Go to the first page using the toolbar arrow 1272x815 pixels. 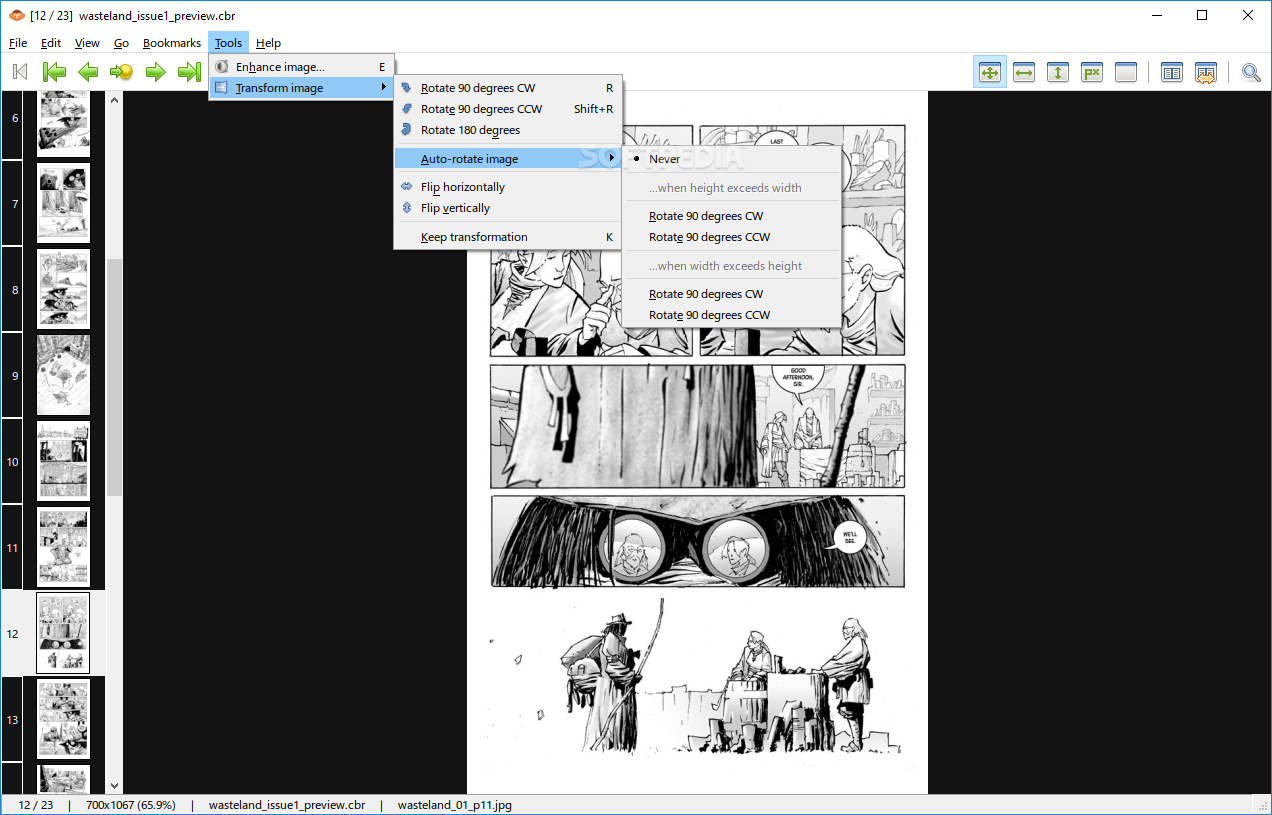click(54, 72)
